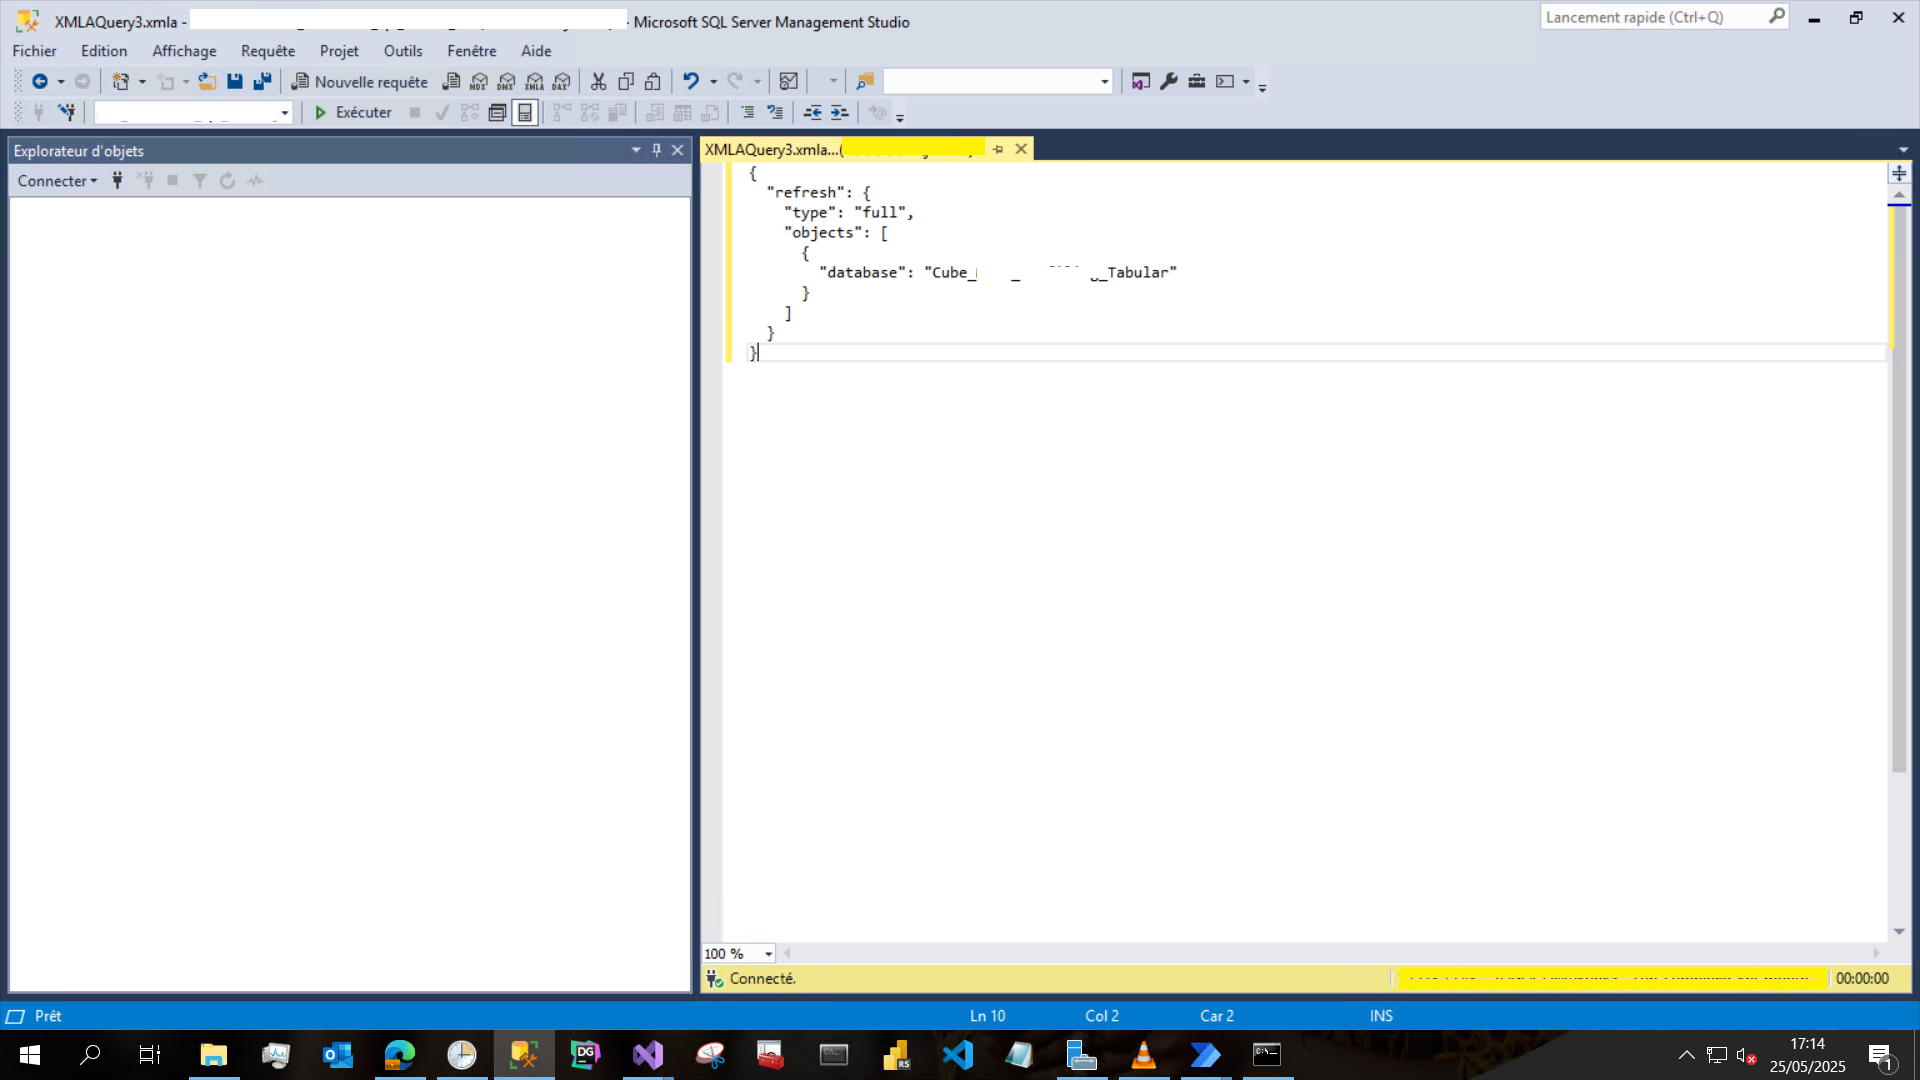Click the Copy icon in toolbar

click(626, 82)
